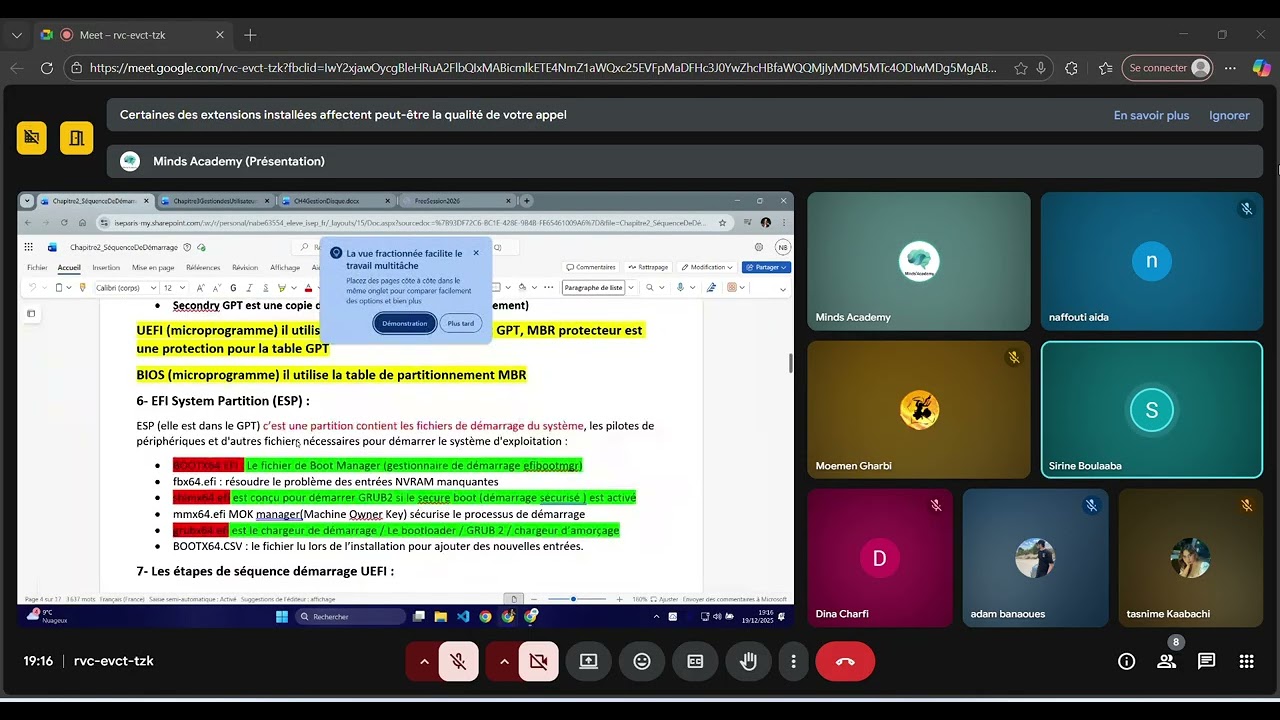Open the emoji reactions picker
Screen dimensions: 1280x720
coord(642,661)
